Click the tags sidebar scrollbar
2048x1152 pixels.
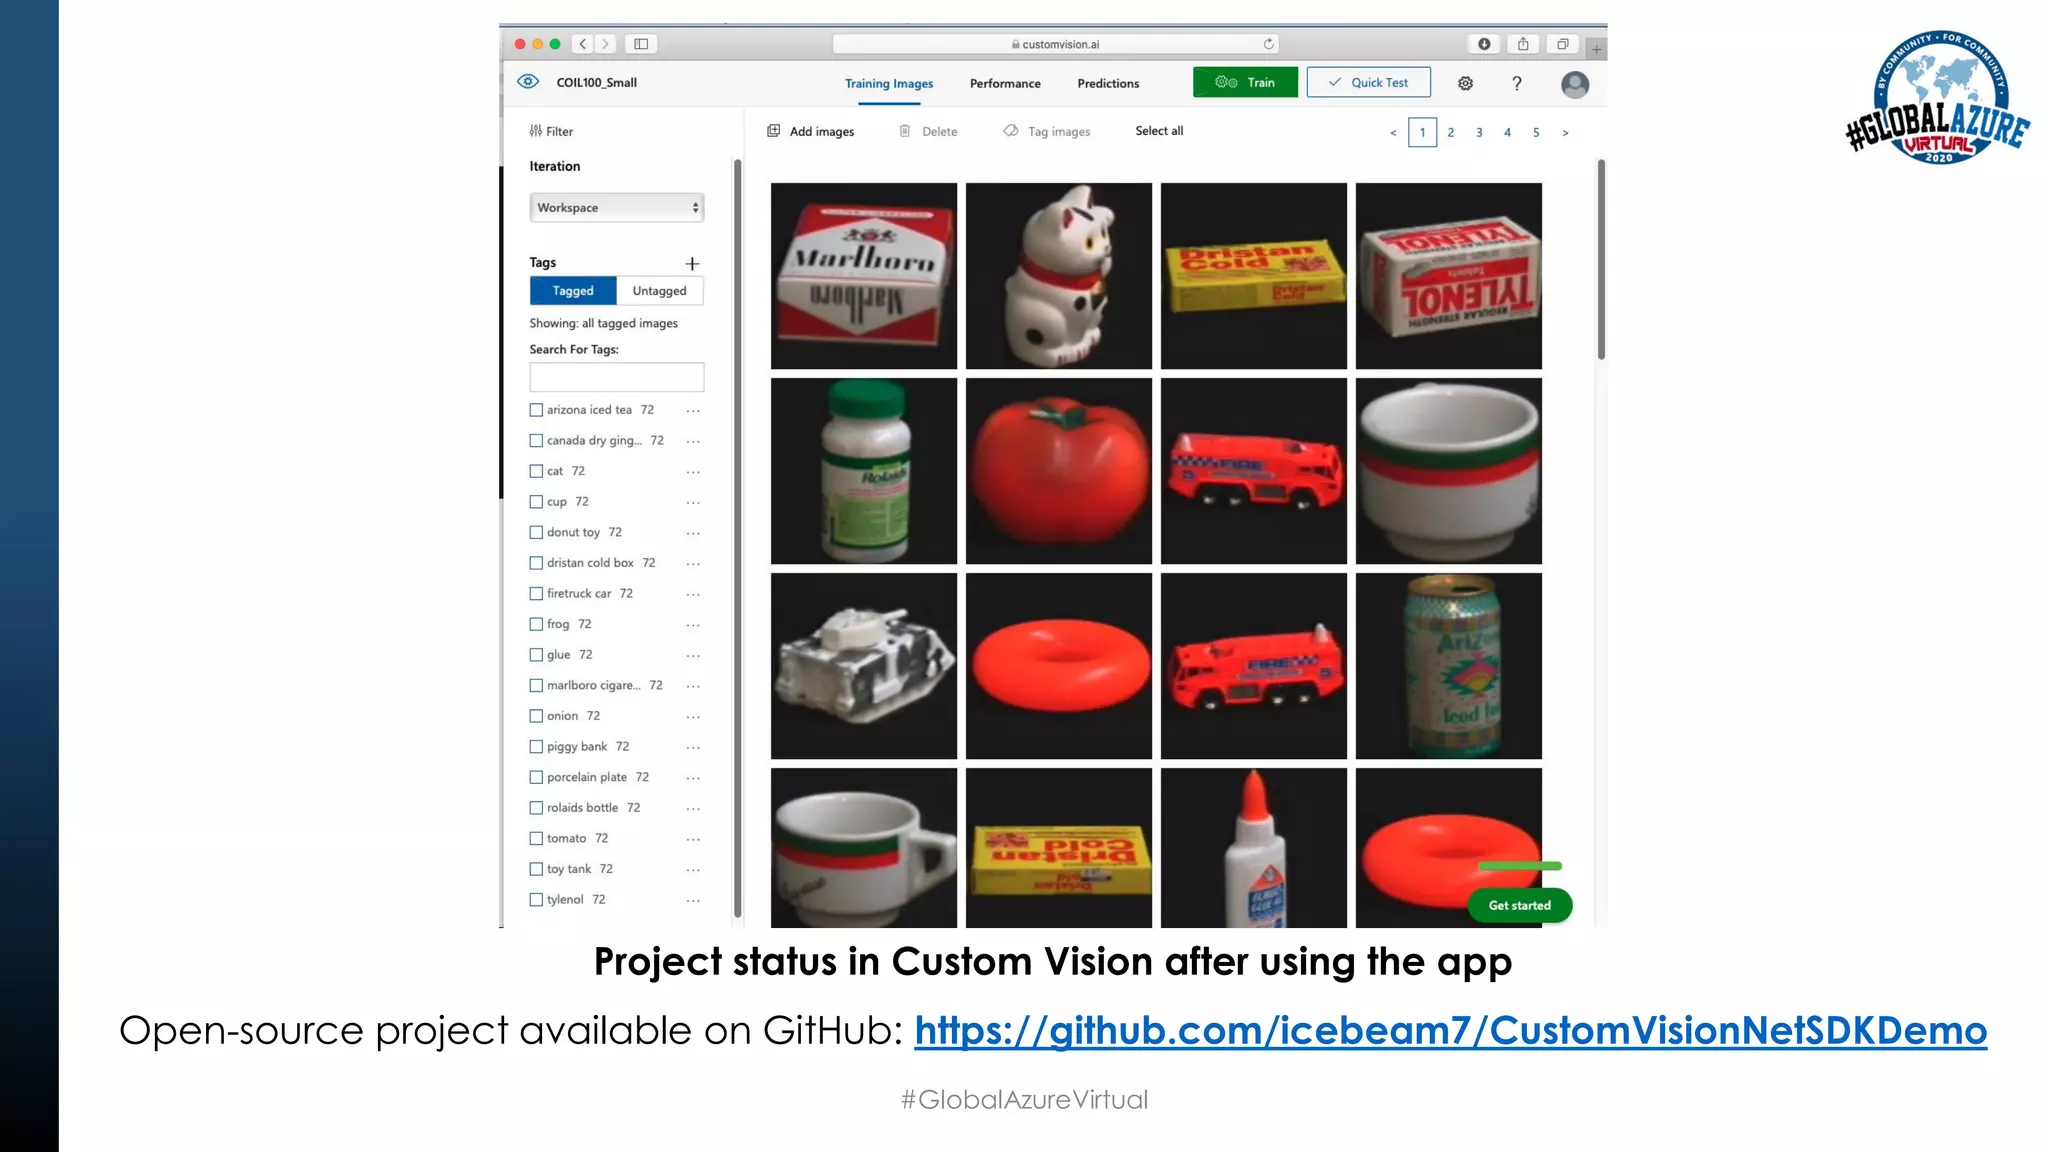[738, 538]
